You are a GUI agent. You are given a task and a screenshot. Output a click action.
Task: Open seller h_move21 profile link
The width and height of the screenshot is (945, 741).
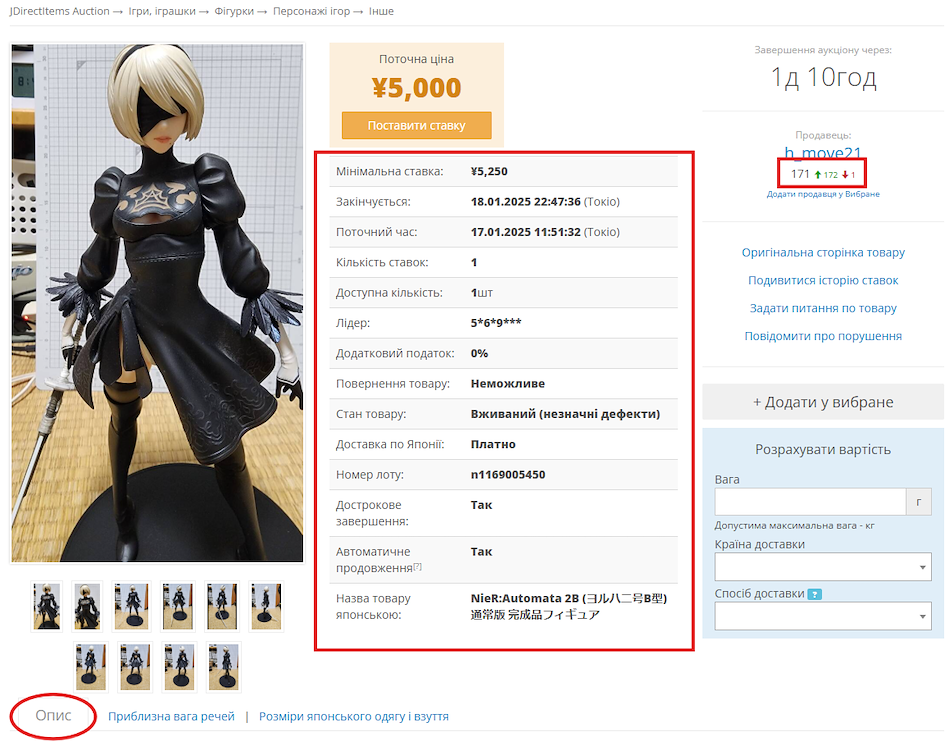coord(823,152)
